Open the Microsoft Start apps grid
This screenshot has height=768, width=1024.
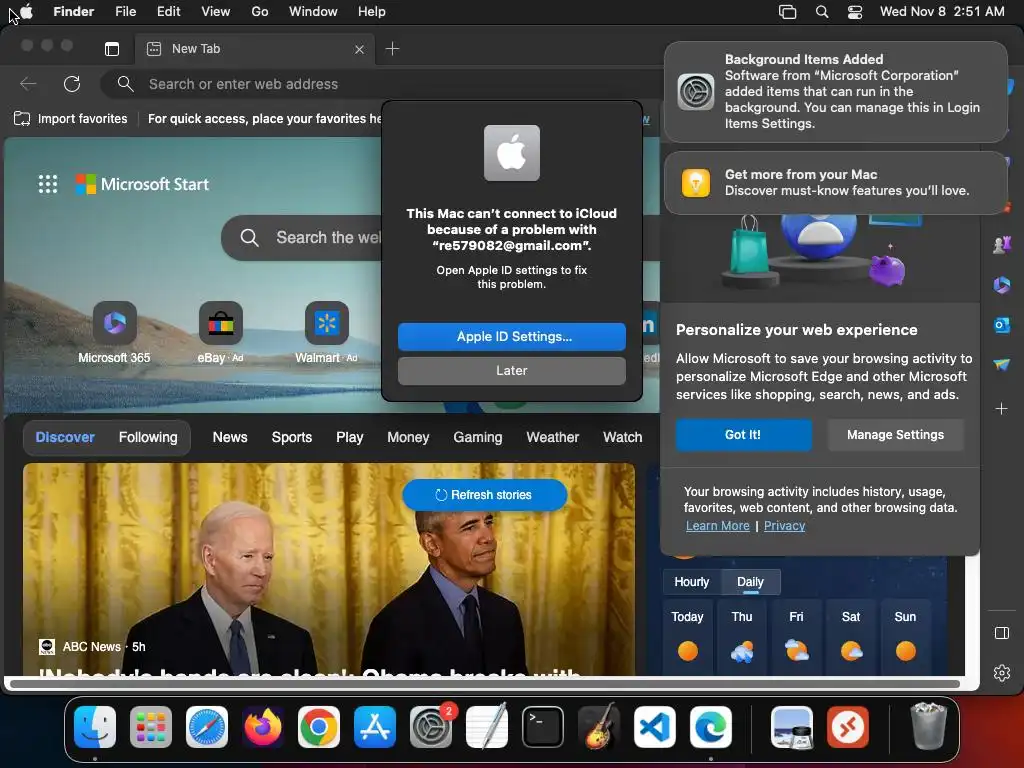click(x=48, y=184)
